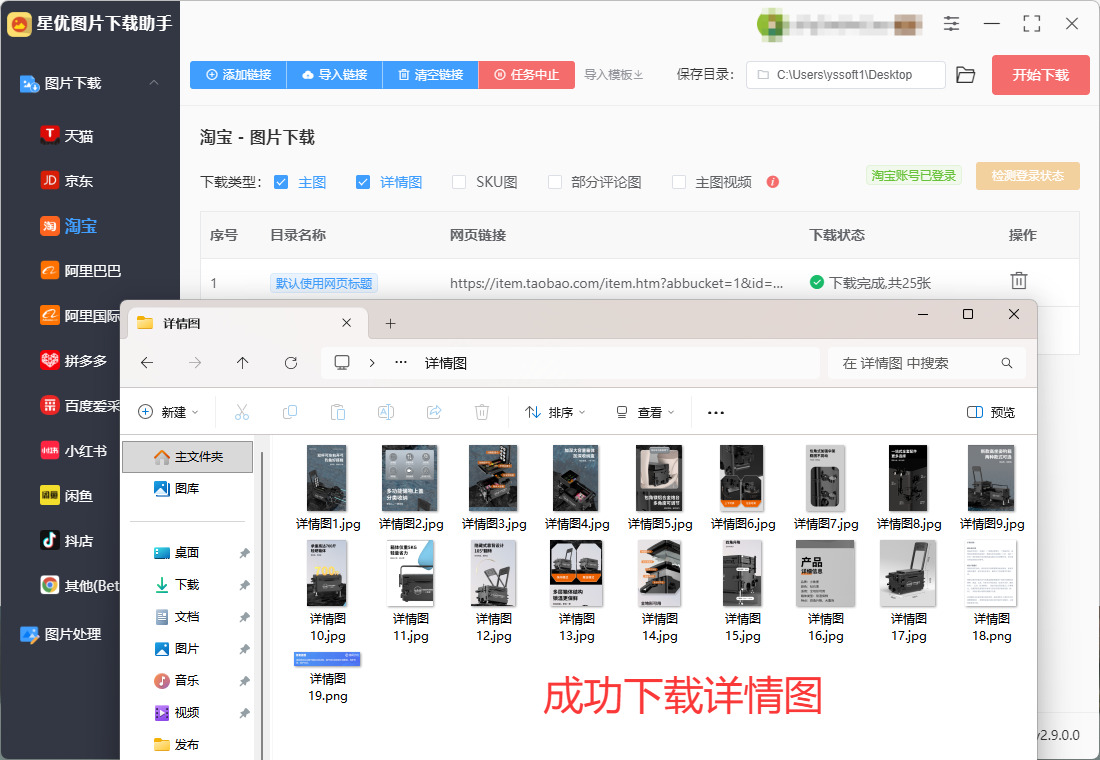Select 京东 in the sidebar
This screenshot has height=760, width=1100.
coord(67,180)
